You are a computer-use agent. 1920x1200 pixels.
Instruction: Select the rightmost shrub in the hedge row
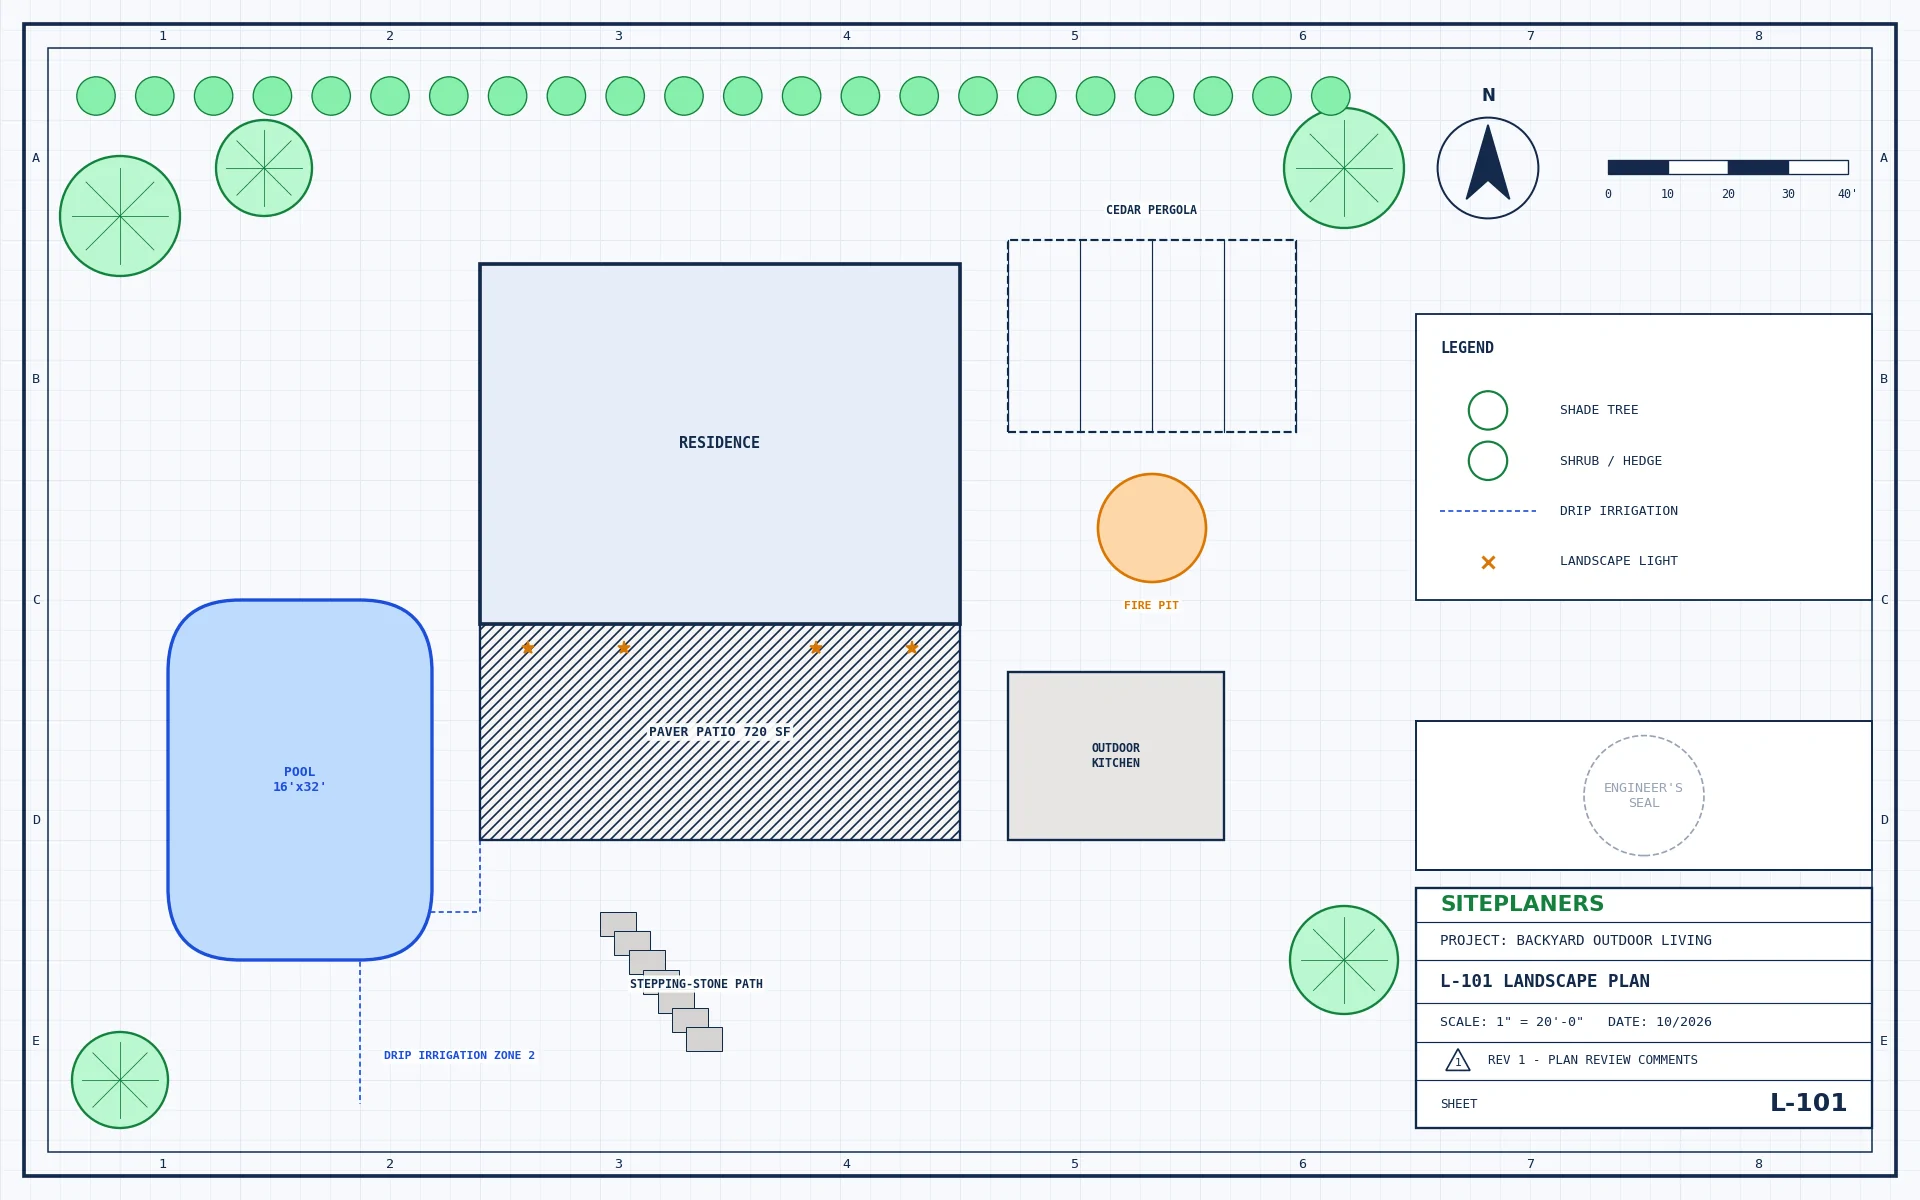point(1331,96)
